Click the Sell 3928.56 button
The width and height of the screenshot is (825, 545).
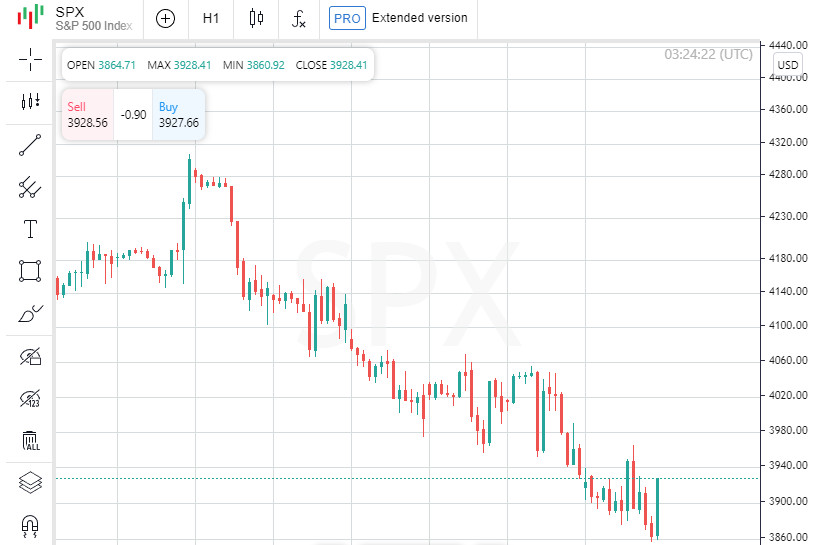pyautogui.click(x=87, y=115)
